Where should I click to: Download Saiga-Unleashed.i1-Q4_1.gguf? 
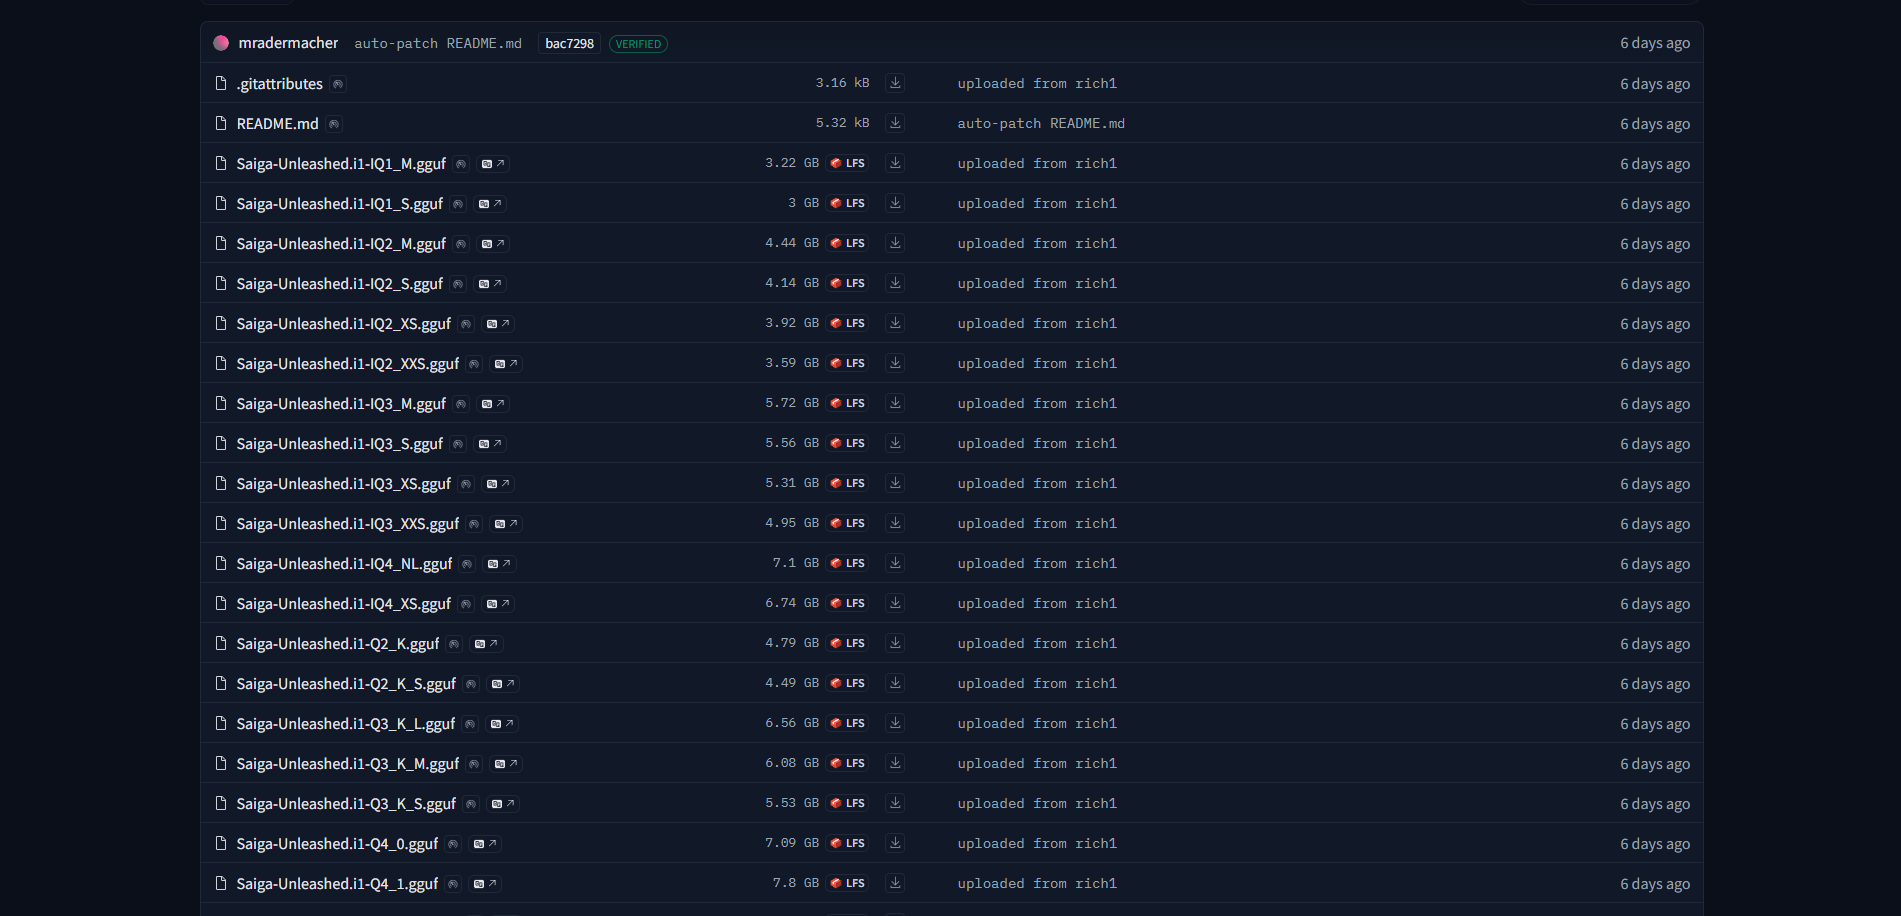(x=895, y=883)
